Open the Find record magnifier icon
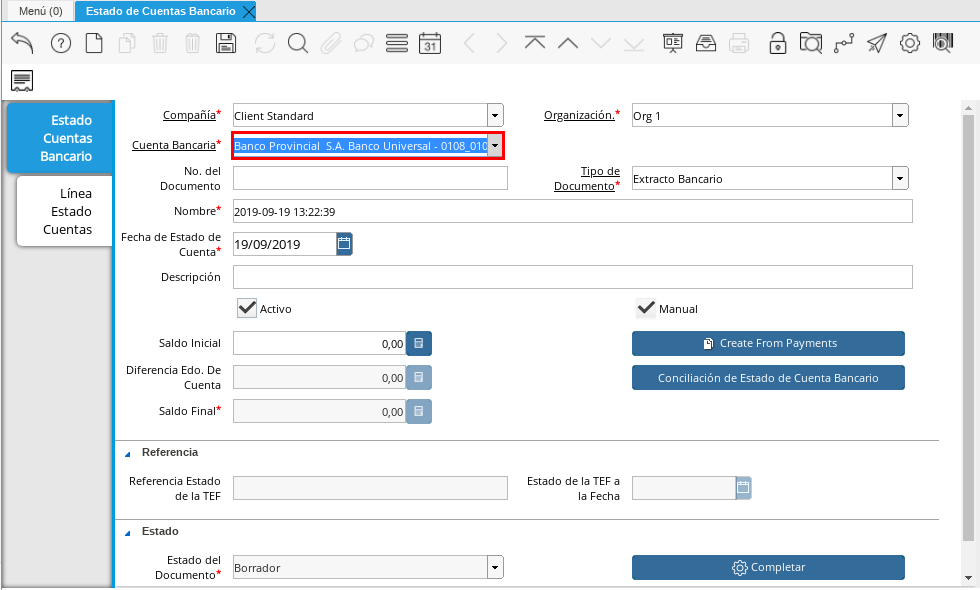This screenshot has width=980, height=590. click(298, 43)
